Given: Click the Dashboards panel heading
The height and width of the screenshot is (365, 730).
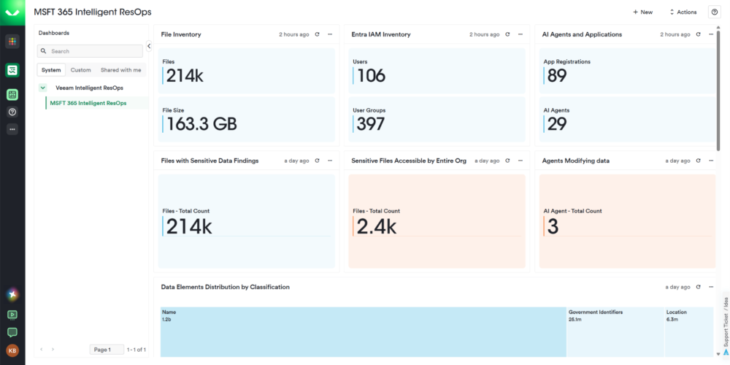Looking at the screenshot, I should [54, 33].
